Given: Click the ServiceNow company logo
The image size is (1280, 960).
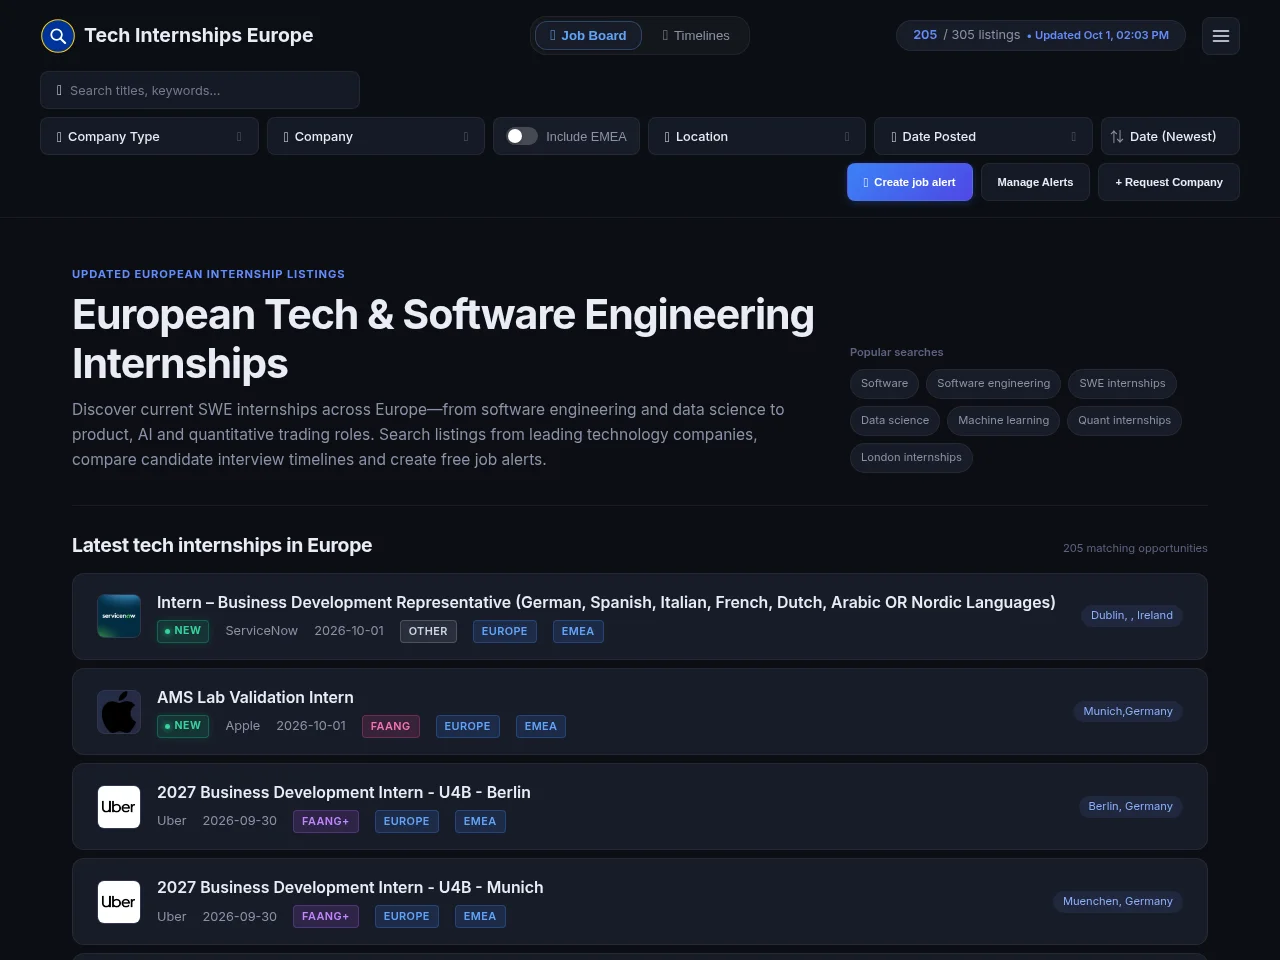Looking at the screenshot, I should (119, 616).
